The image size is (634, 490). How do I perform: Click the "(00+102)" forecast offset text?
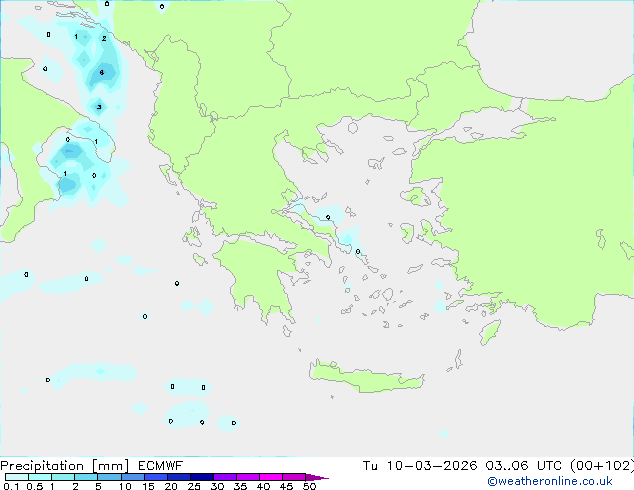click(602, 466)
